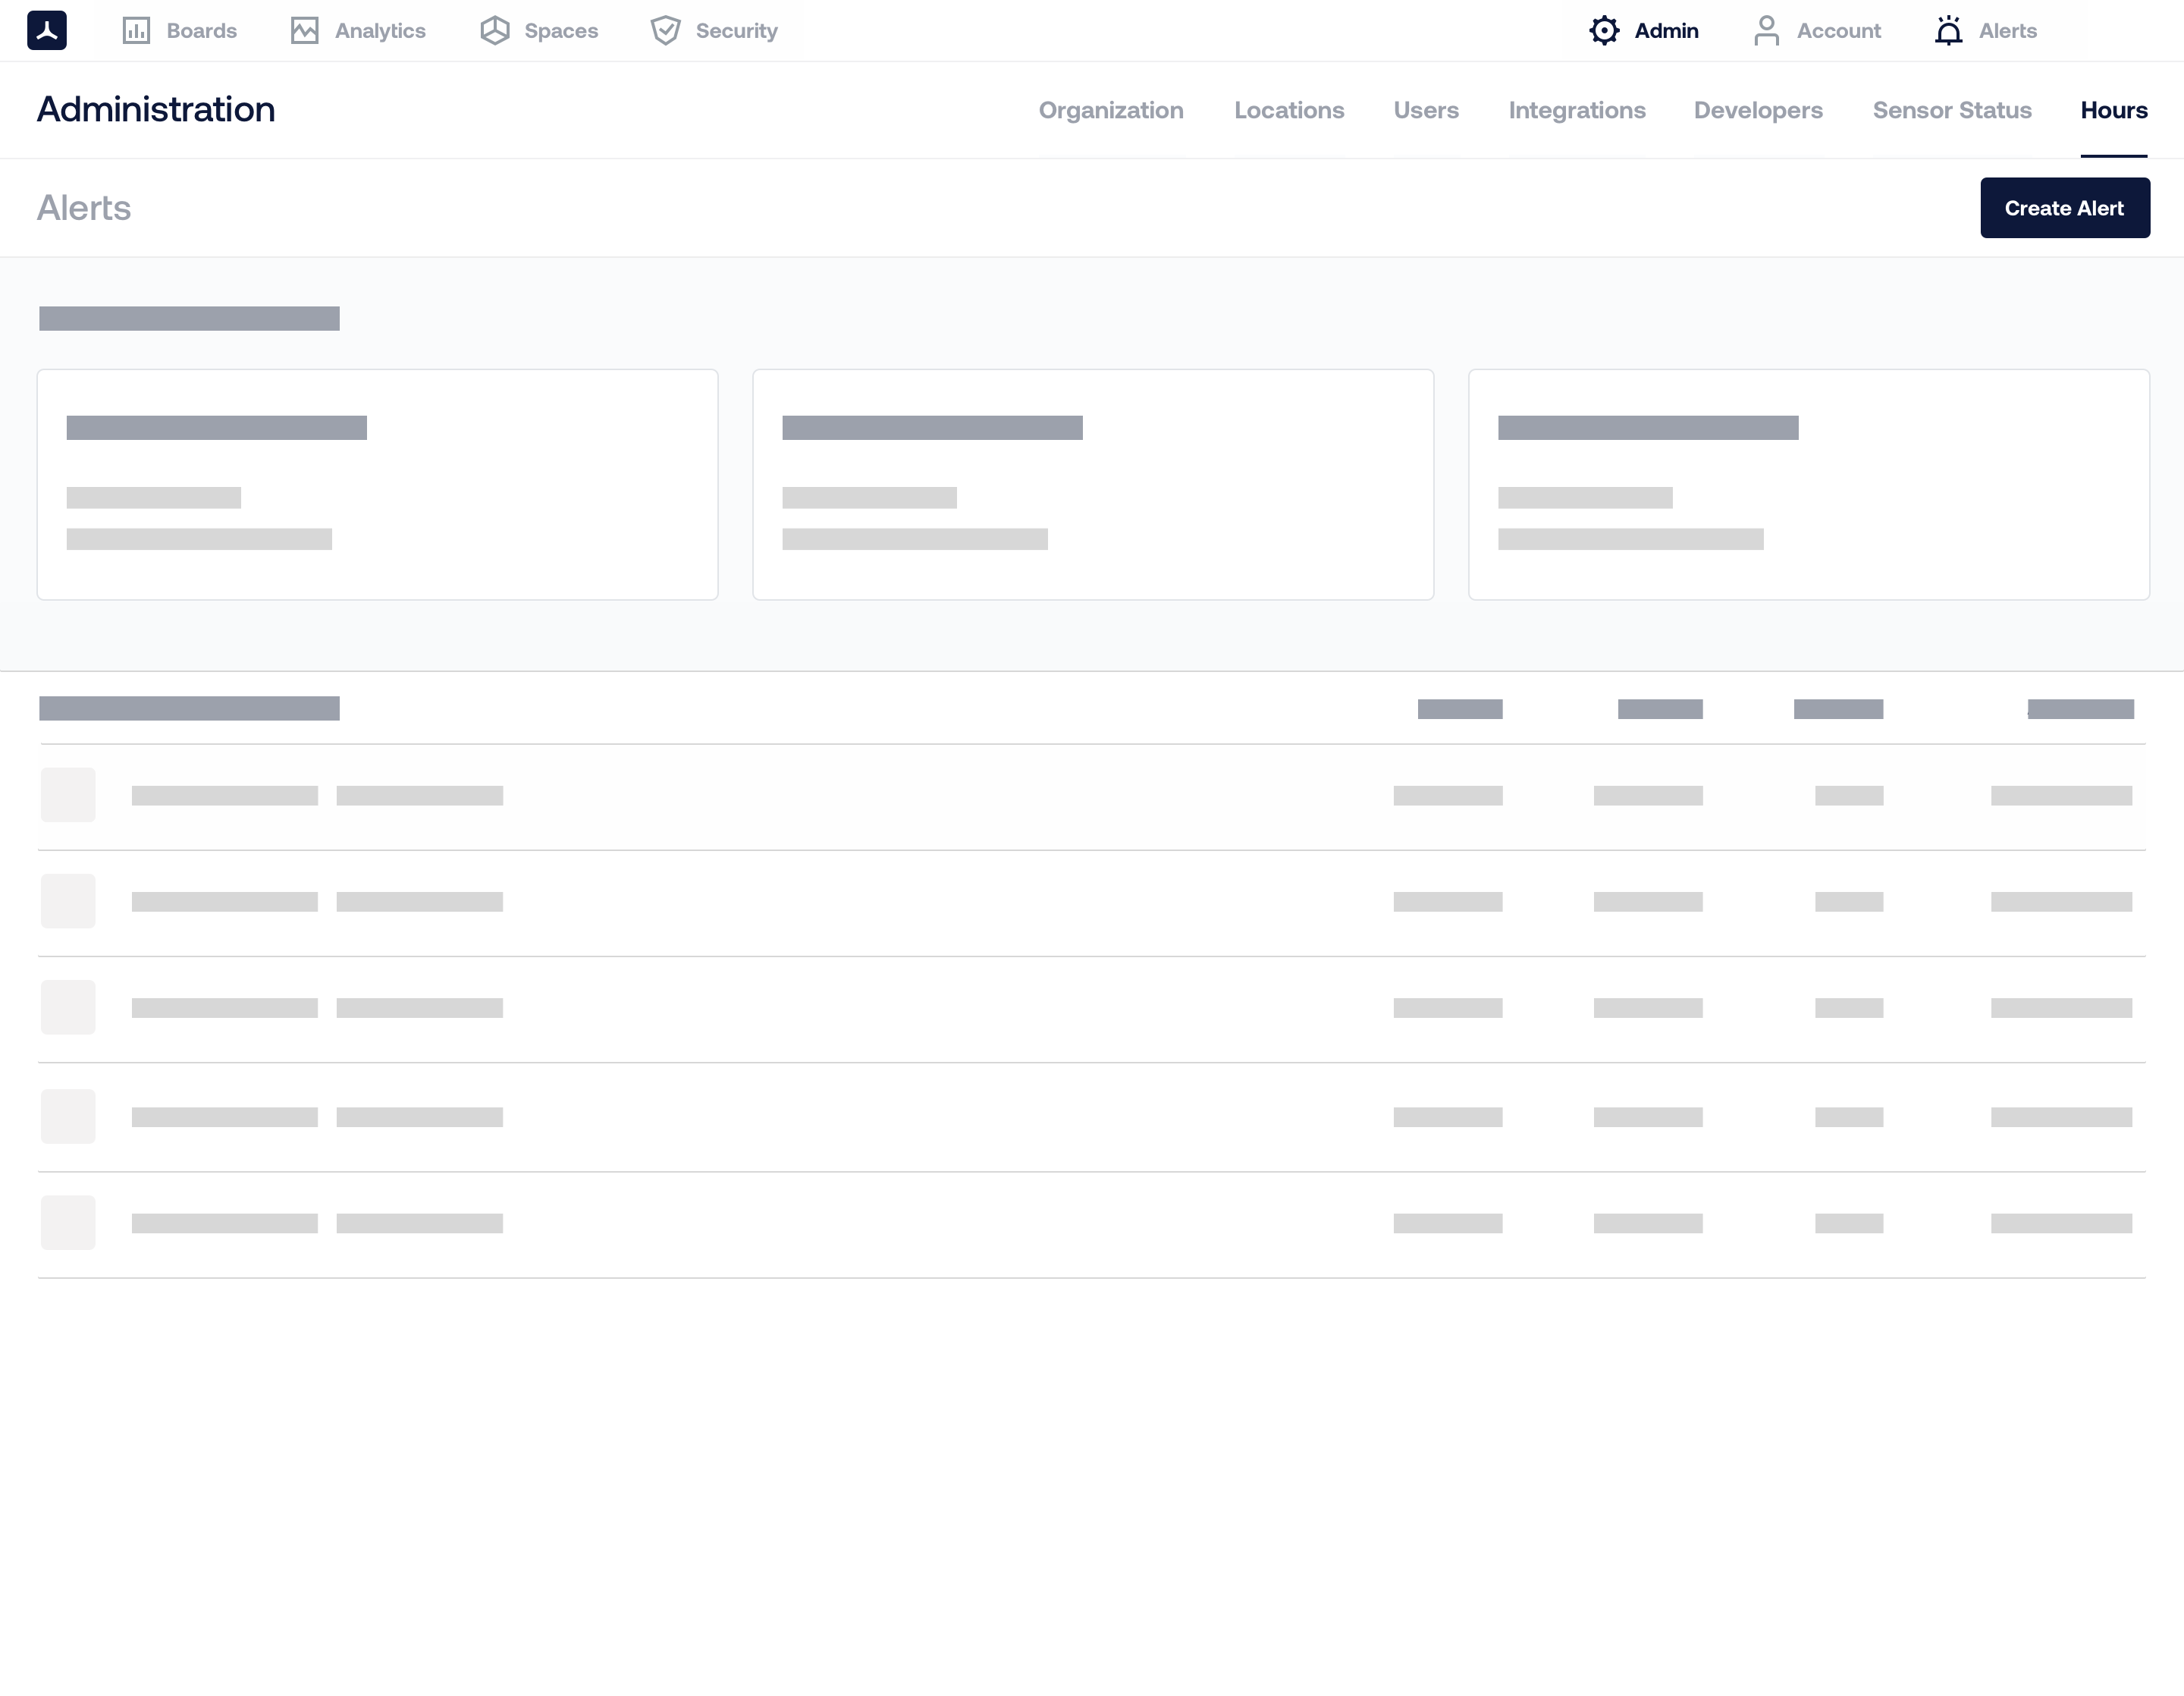Viewport: 2184px width, 1696px height.
Task: Click the app logo home icon
Action: click(x=47, y=30)
